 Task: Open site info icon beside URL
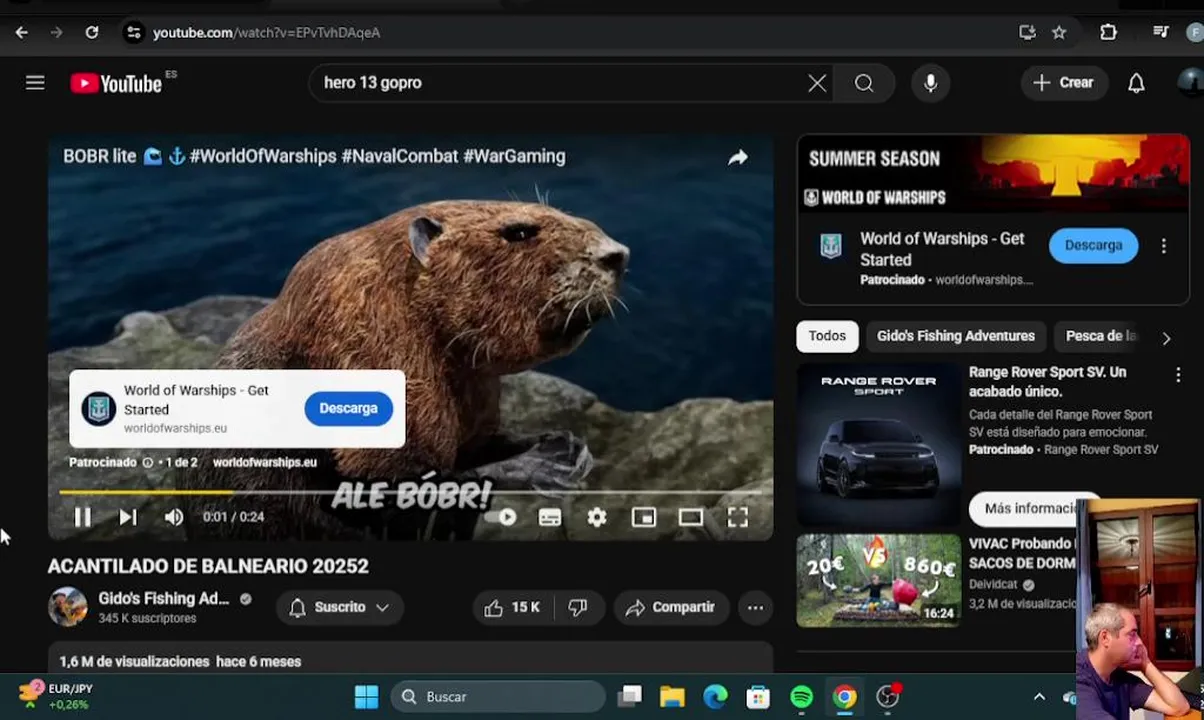[x=133, y=32]
